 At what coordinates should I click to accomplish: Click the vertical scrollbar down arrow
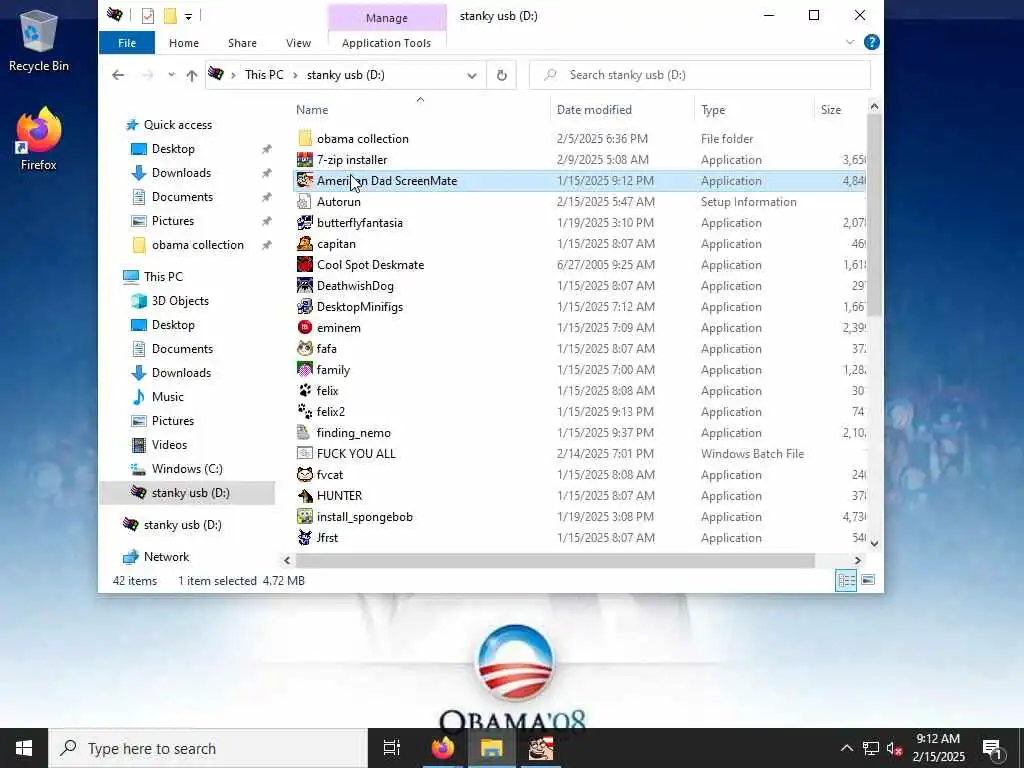tap(874, 543)
